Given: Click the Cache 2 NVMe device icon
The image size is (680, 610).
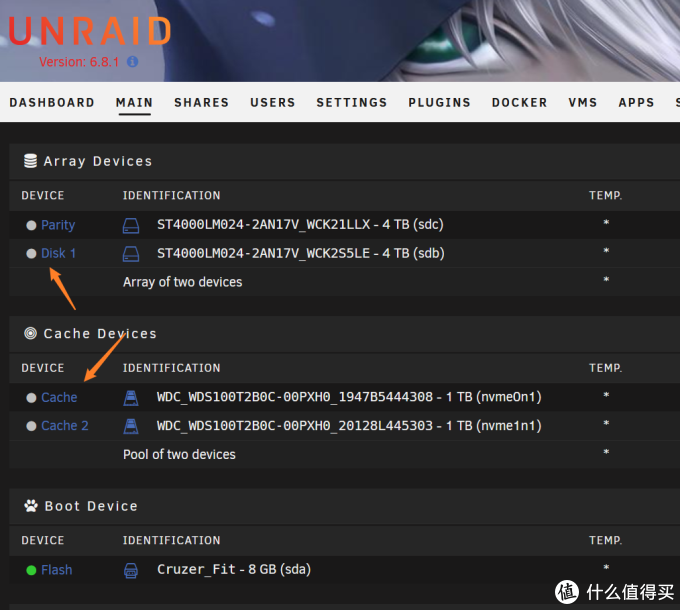Looking at the screenshot, I should (x=131, y=426).
